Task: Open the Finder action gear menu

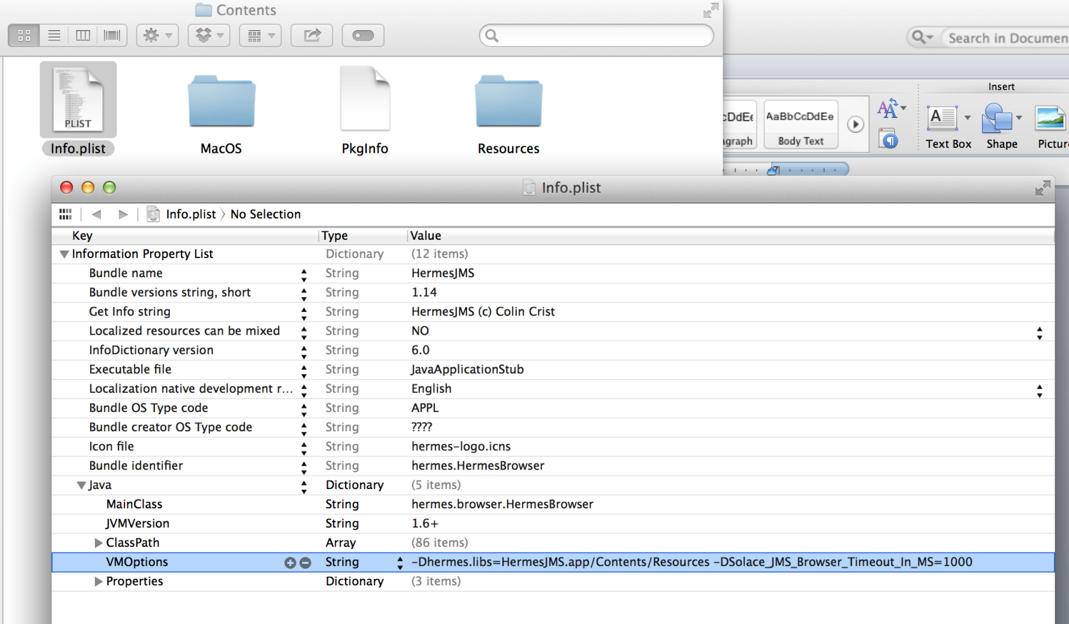Action: pyautogui.click(x=157, y=35)
